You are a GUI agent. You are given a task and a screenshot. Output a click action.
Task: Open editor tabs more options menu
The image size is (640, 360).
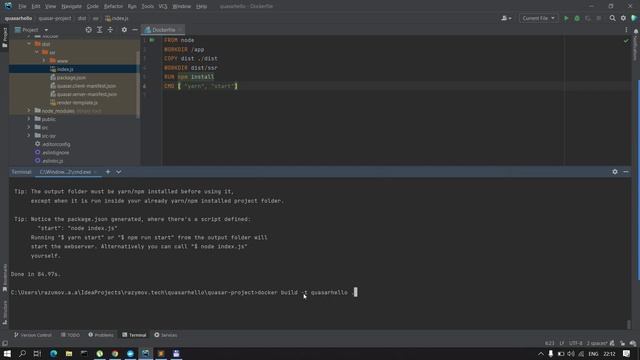pos(626,30)
